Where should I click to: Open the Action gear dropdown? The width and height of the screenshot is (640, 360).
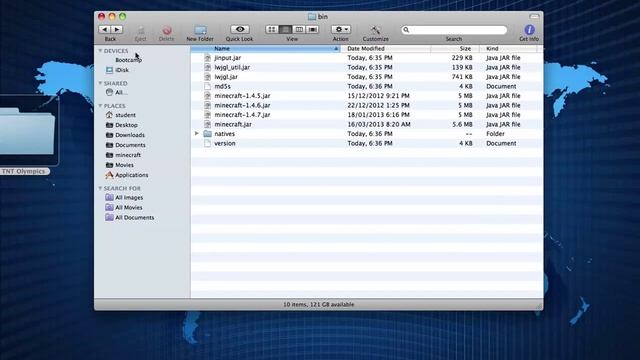tap(341, 29)
